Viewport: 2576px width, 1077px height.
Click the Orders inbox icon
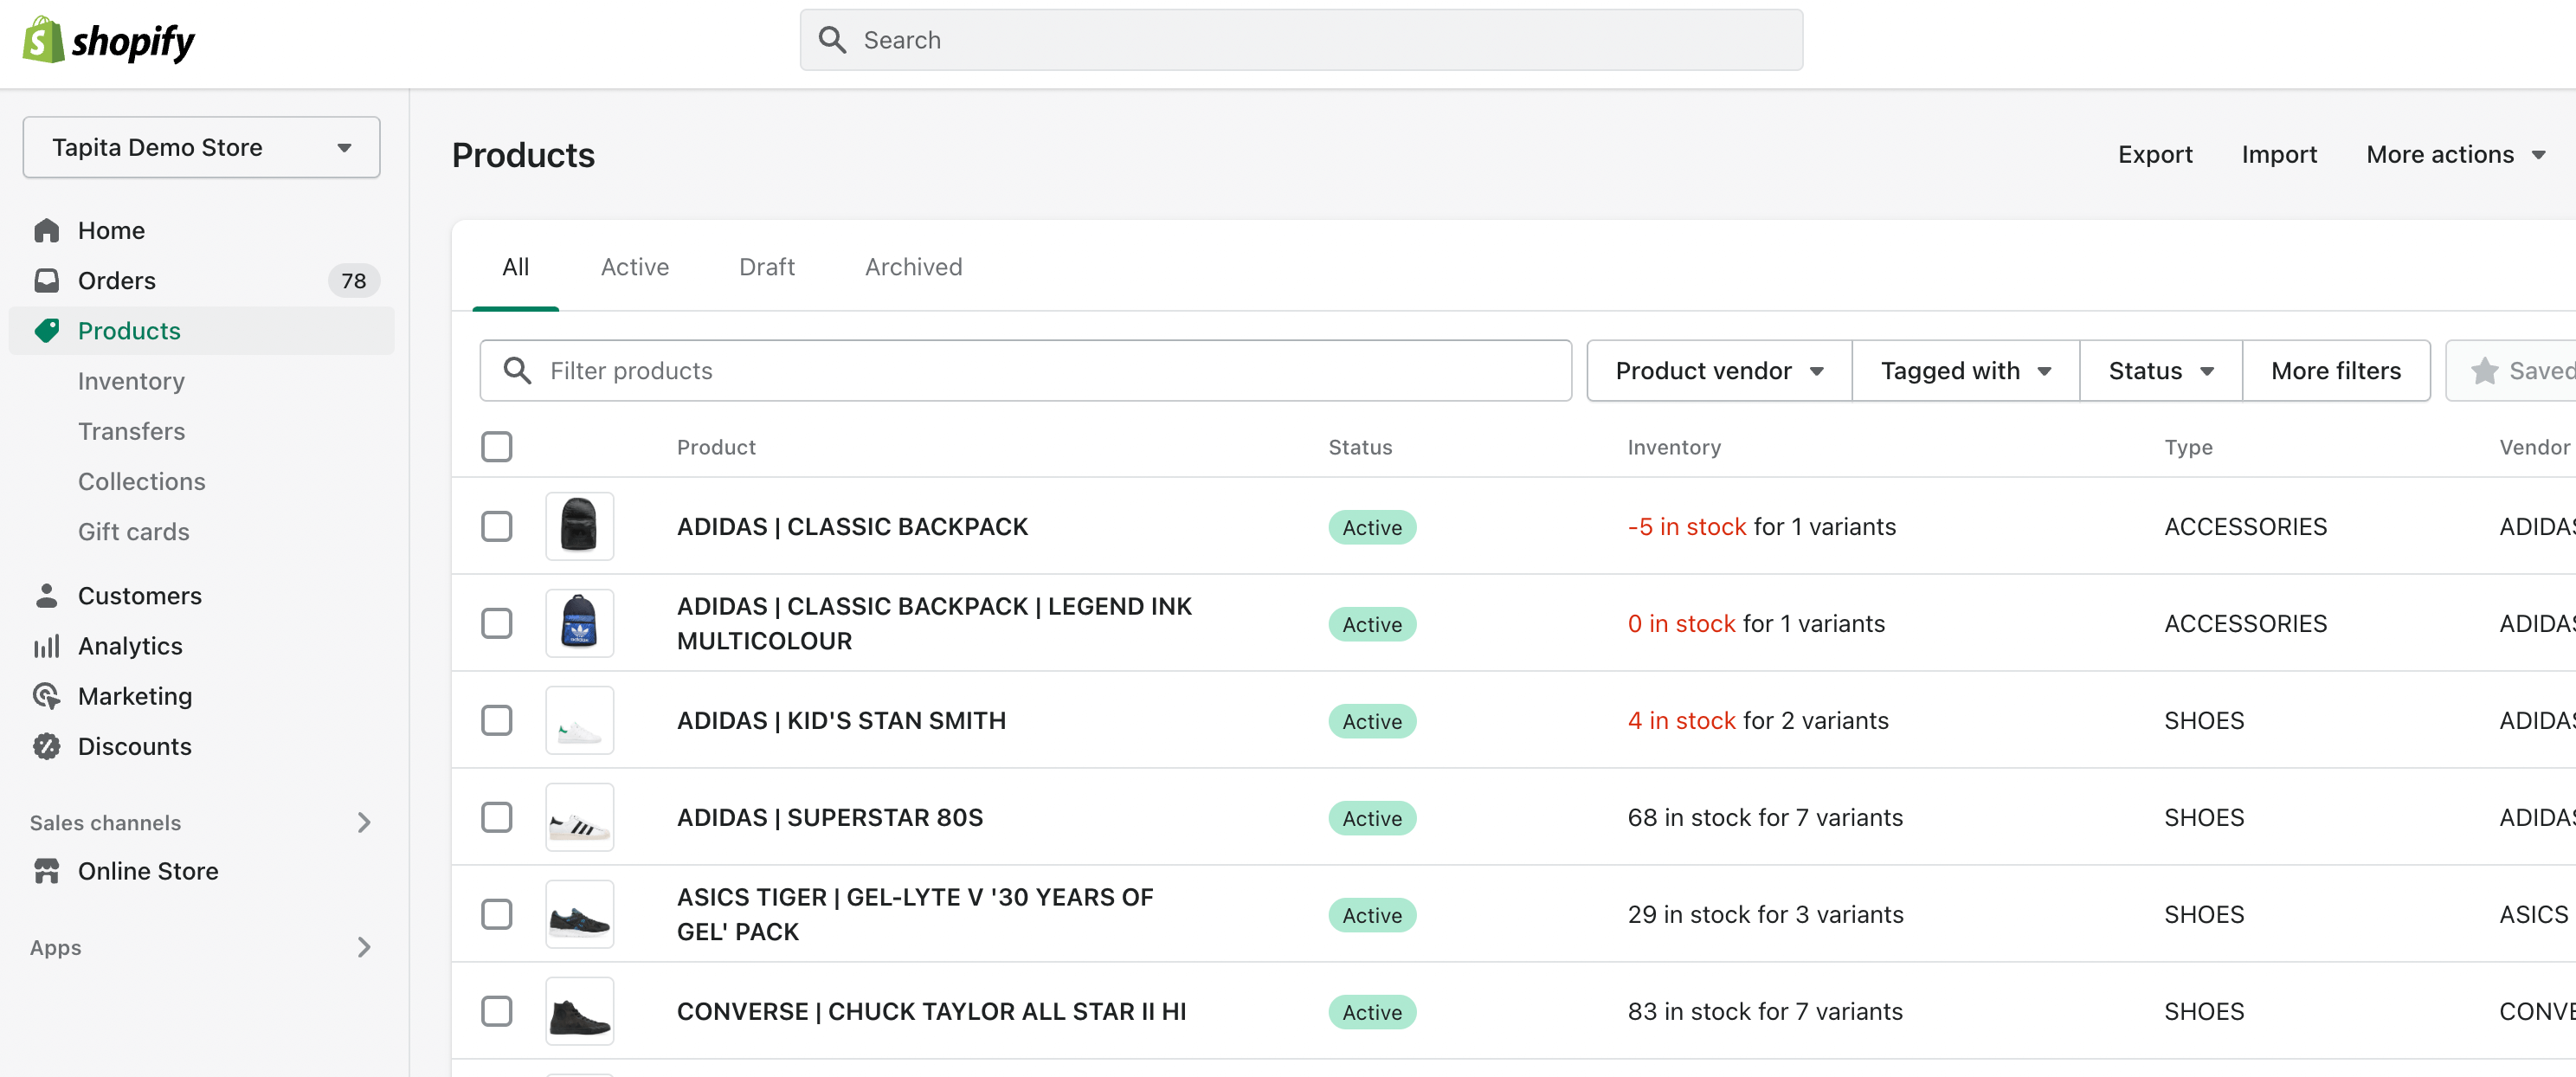pyautogui.click(x=46, y=280)
